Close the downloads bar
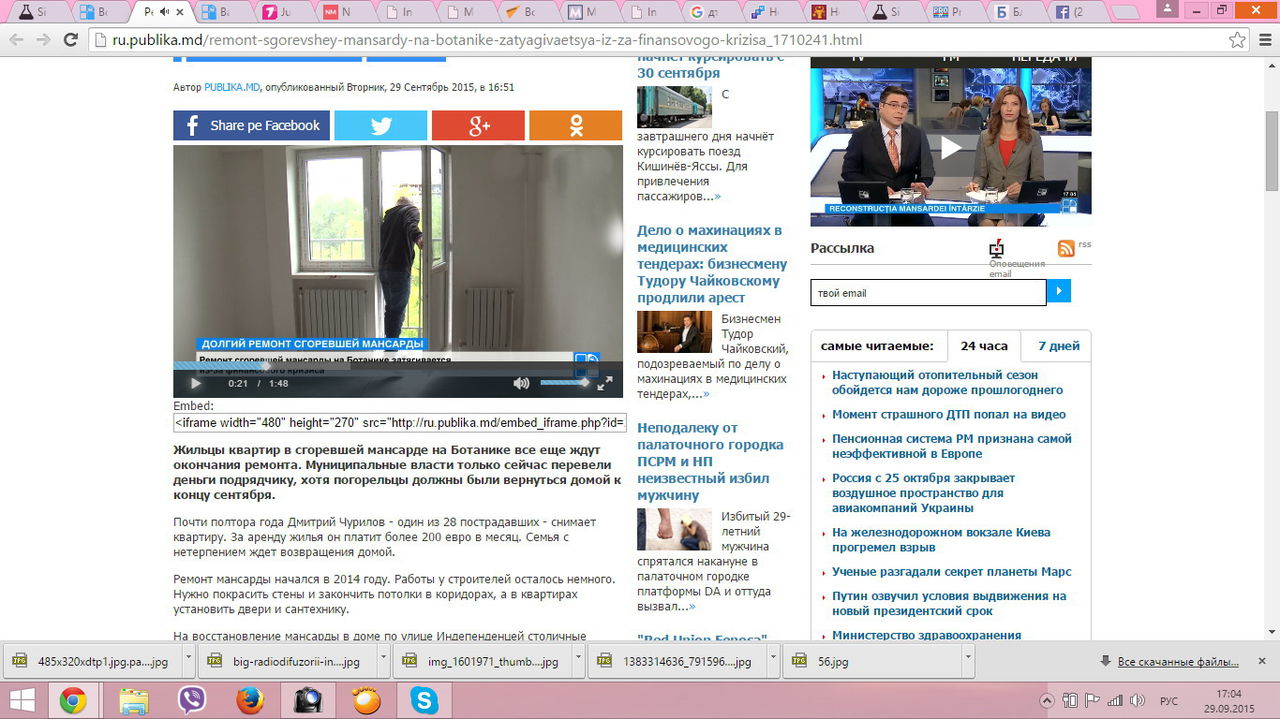Screen dimensions: 1280x719 tap(1262, 661)
